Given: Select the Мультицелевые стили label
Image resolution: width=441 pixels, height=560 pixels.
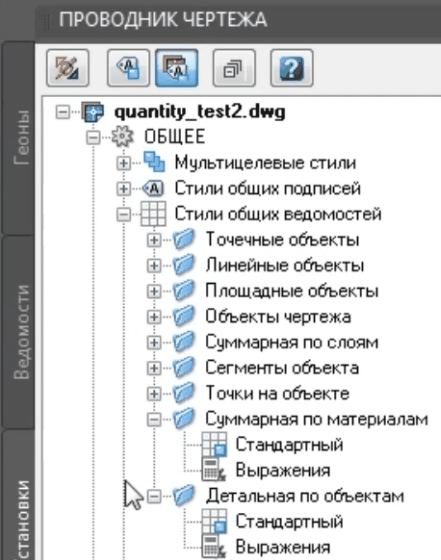Looking at the screenshot, I should point(265,163).
